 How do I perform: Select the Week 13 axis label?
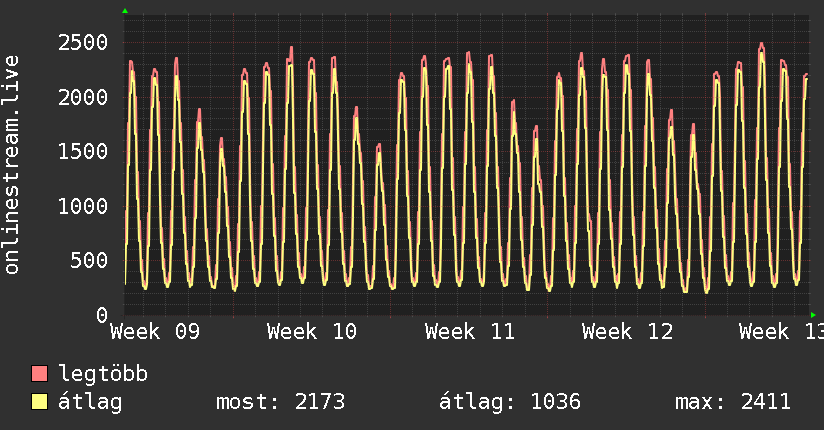780,332
